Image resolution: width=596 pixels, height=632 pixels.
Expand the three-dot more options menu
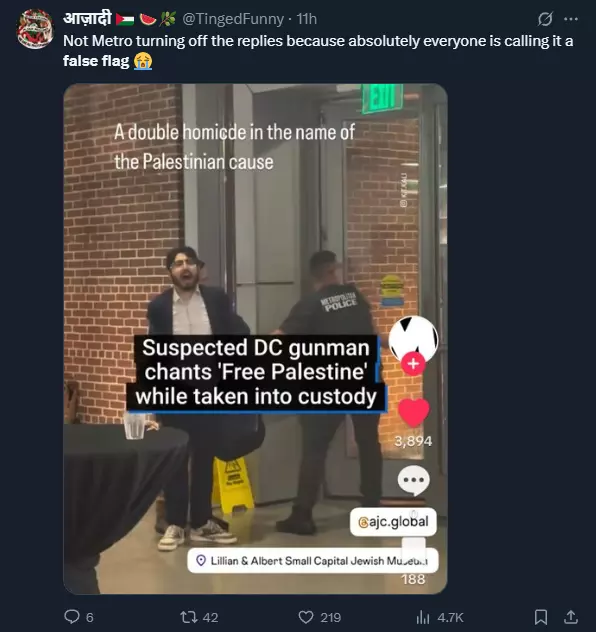click(x=571, y=19)
